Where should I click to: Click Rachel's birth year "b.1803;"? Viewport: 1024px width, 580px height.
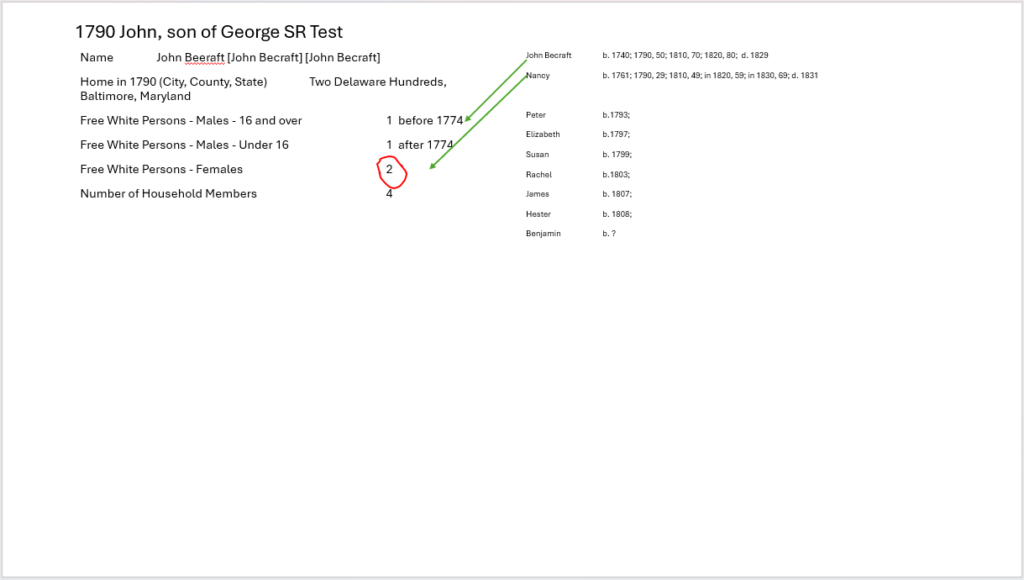pos(616,174)
